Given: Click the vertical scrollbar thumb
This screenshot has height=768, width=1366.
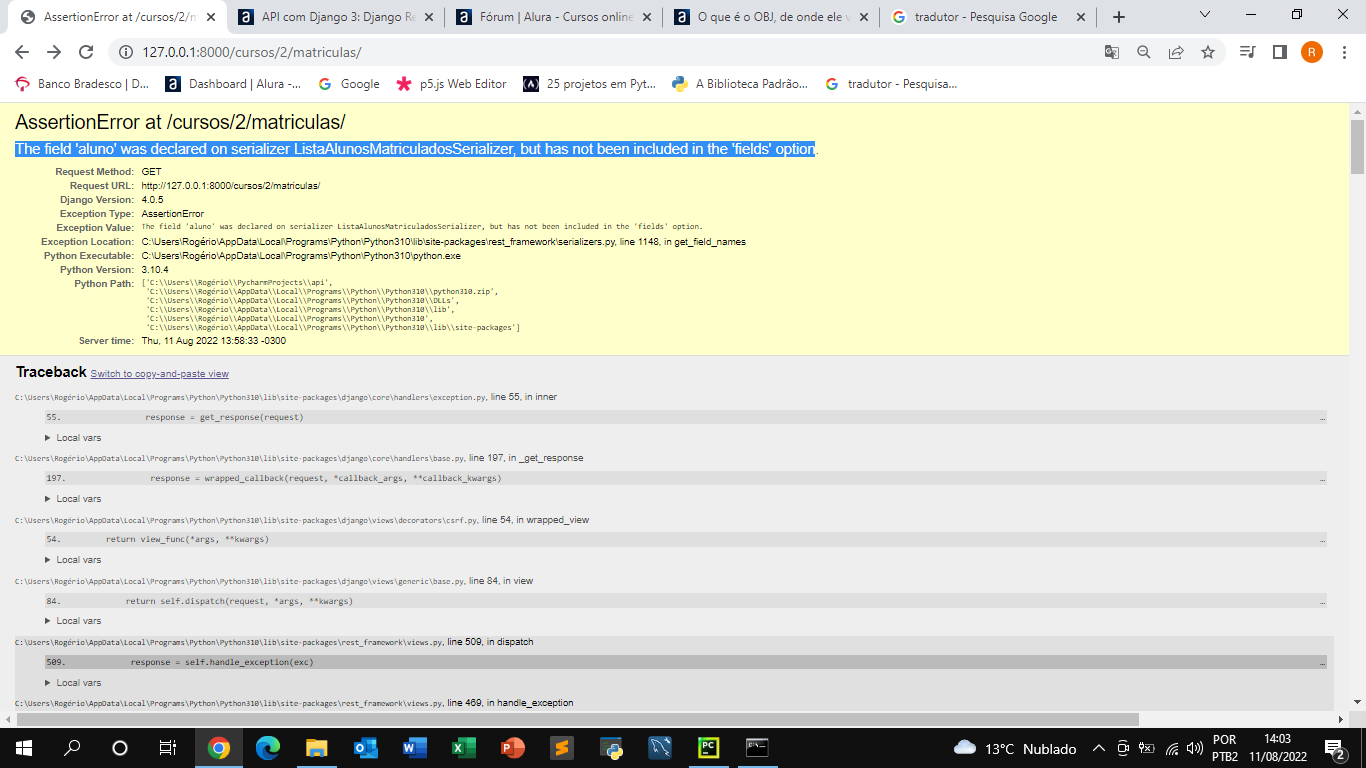Looking at the screenshot, I should [x=1357, y=147].
